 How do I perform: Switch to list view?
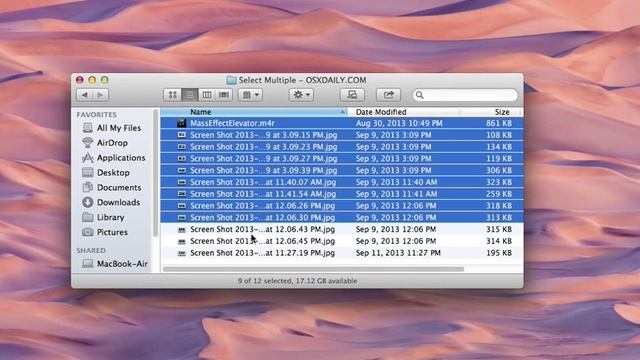pos(190,95)
